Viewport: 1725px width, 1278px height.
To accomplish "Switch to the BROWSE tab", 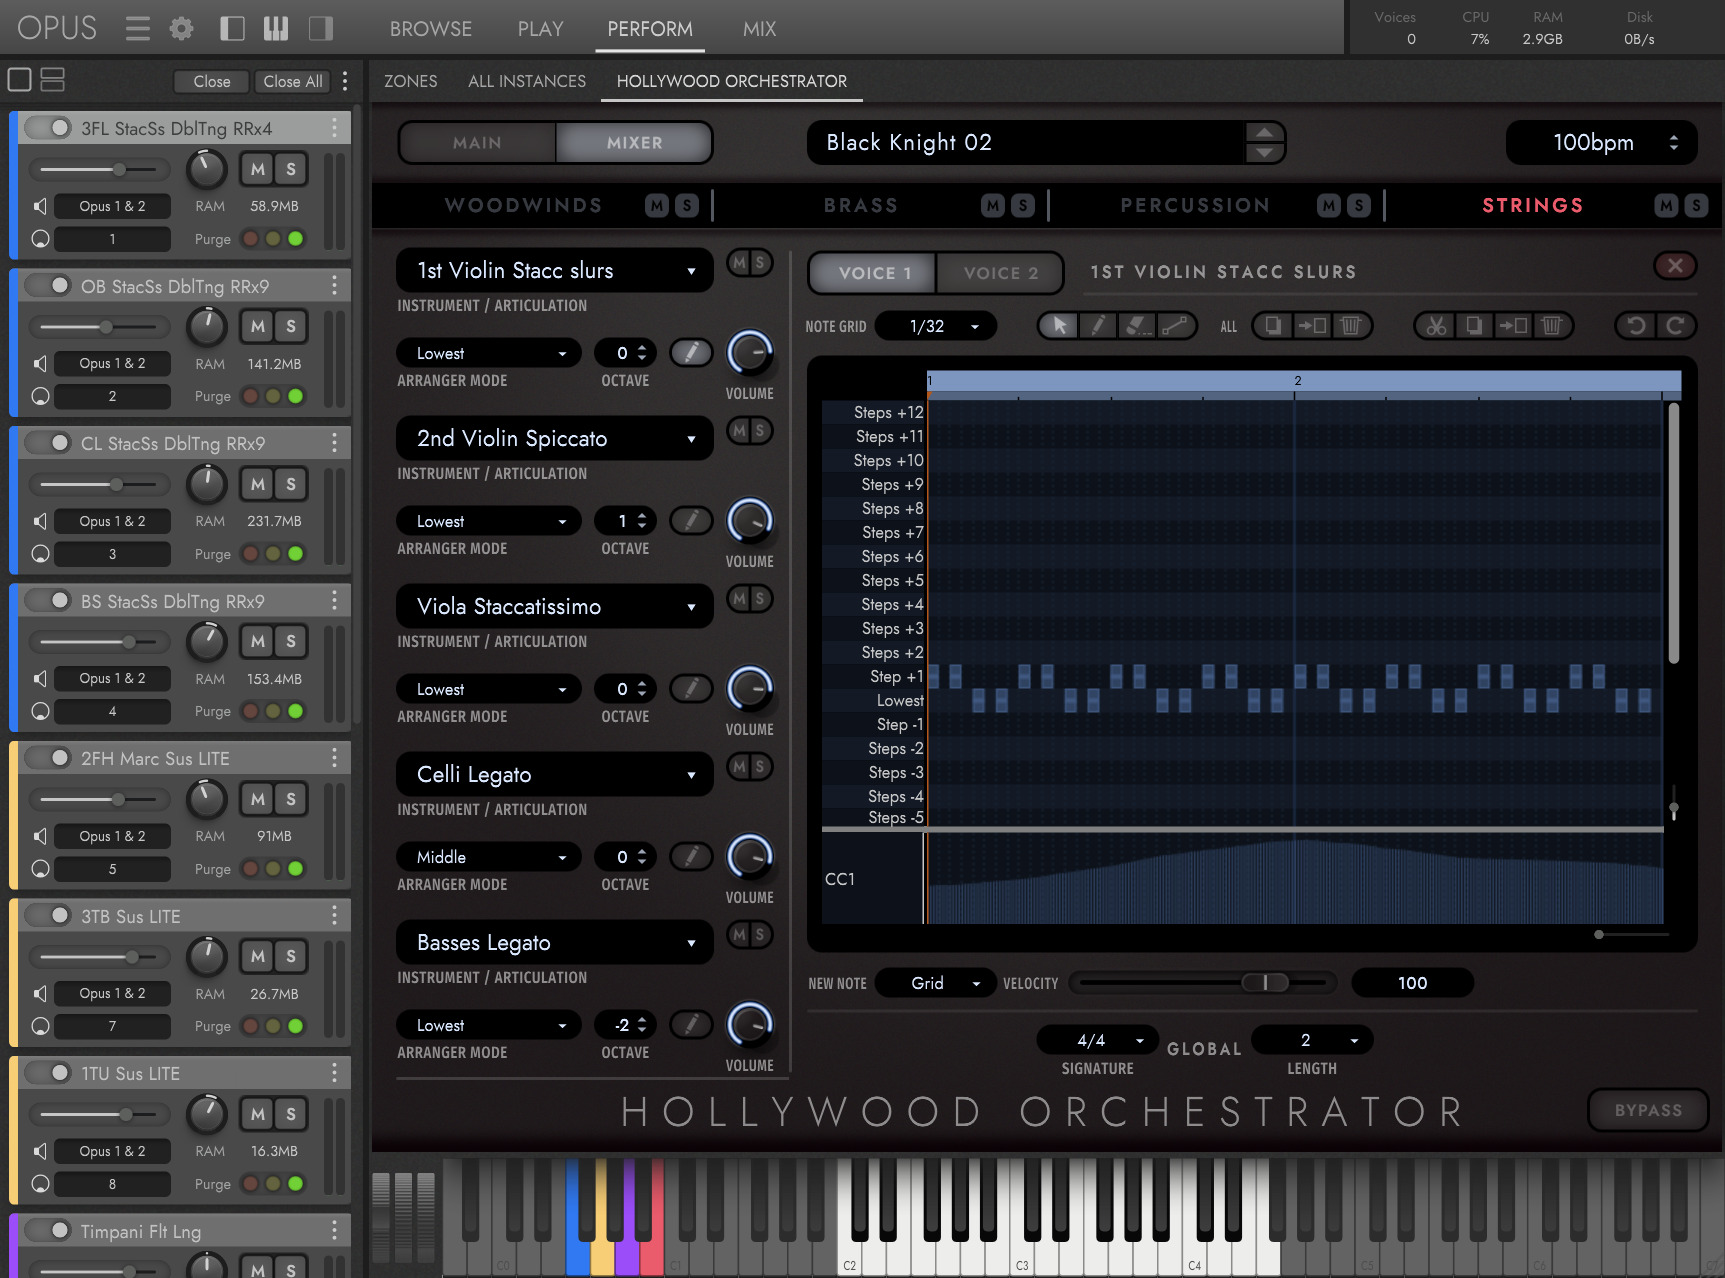I will point(431,29).
